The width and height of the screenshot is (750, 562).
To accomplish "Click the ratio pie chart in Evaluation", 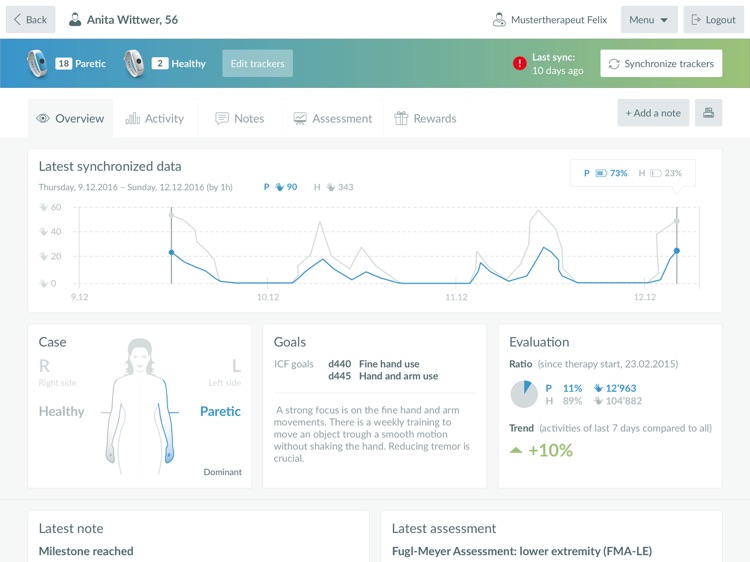I will click(x=524, y=394).
